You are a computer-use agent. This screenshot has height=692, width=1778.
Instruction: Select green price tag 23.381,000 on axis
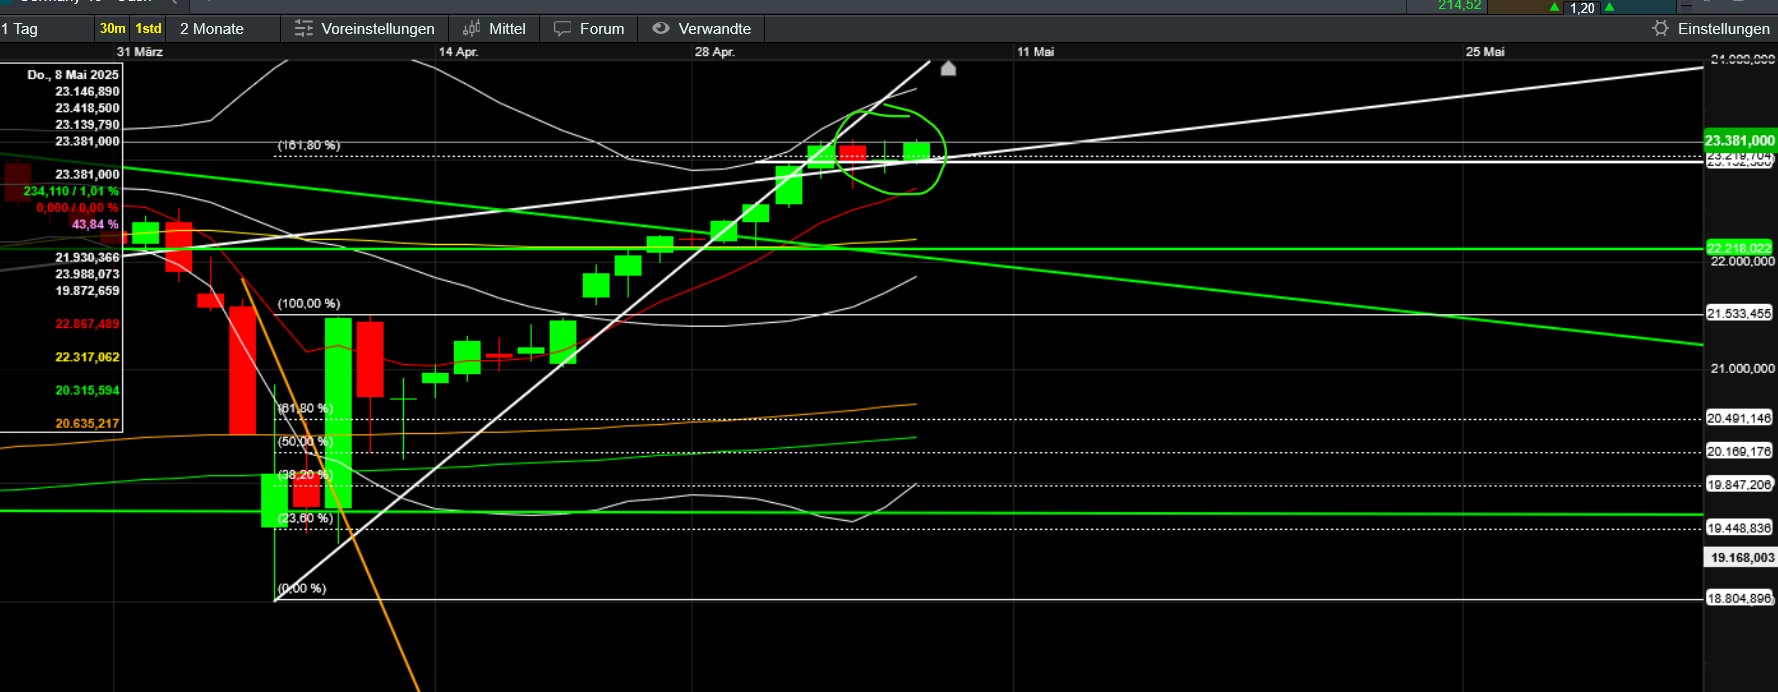(1740, 141)
